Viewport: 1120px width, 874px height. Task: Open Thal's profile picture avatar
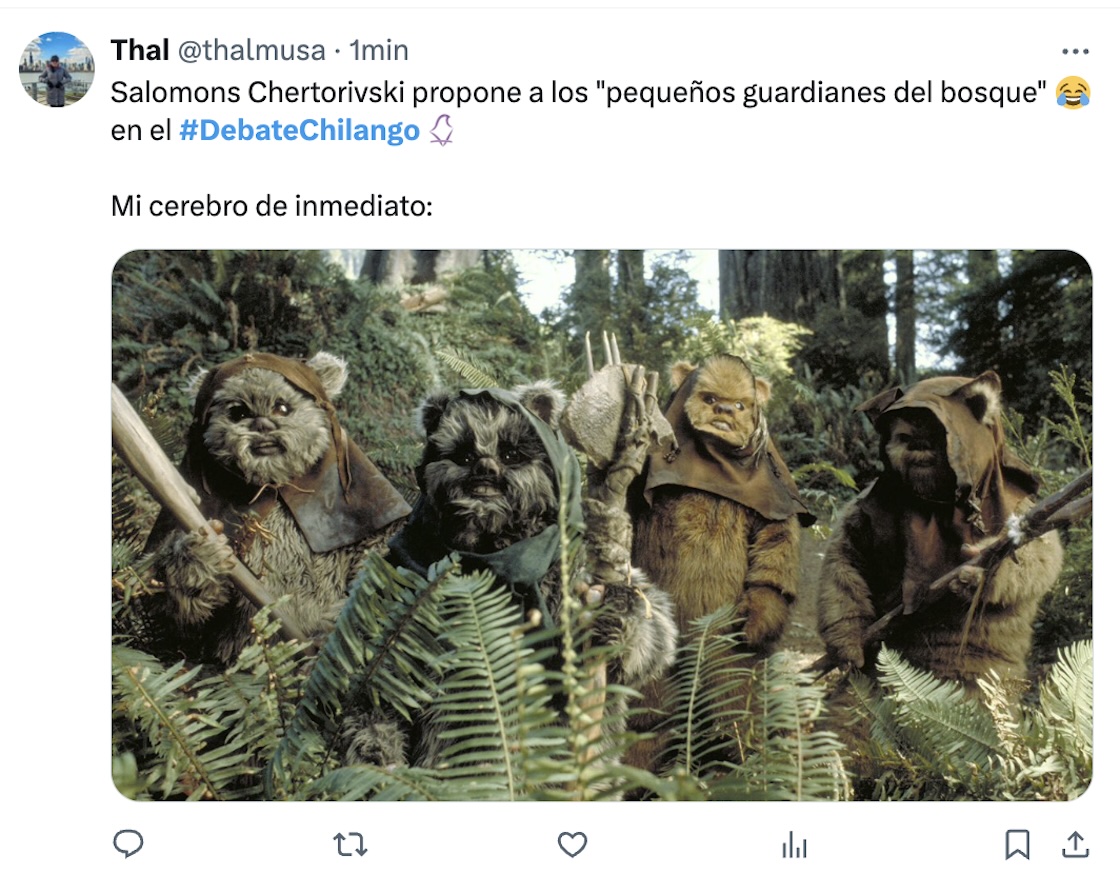(x=56, y=69)
